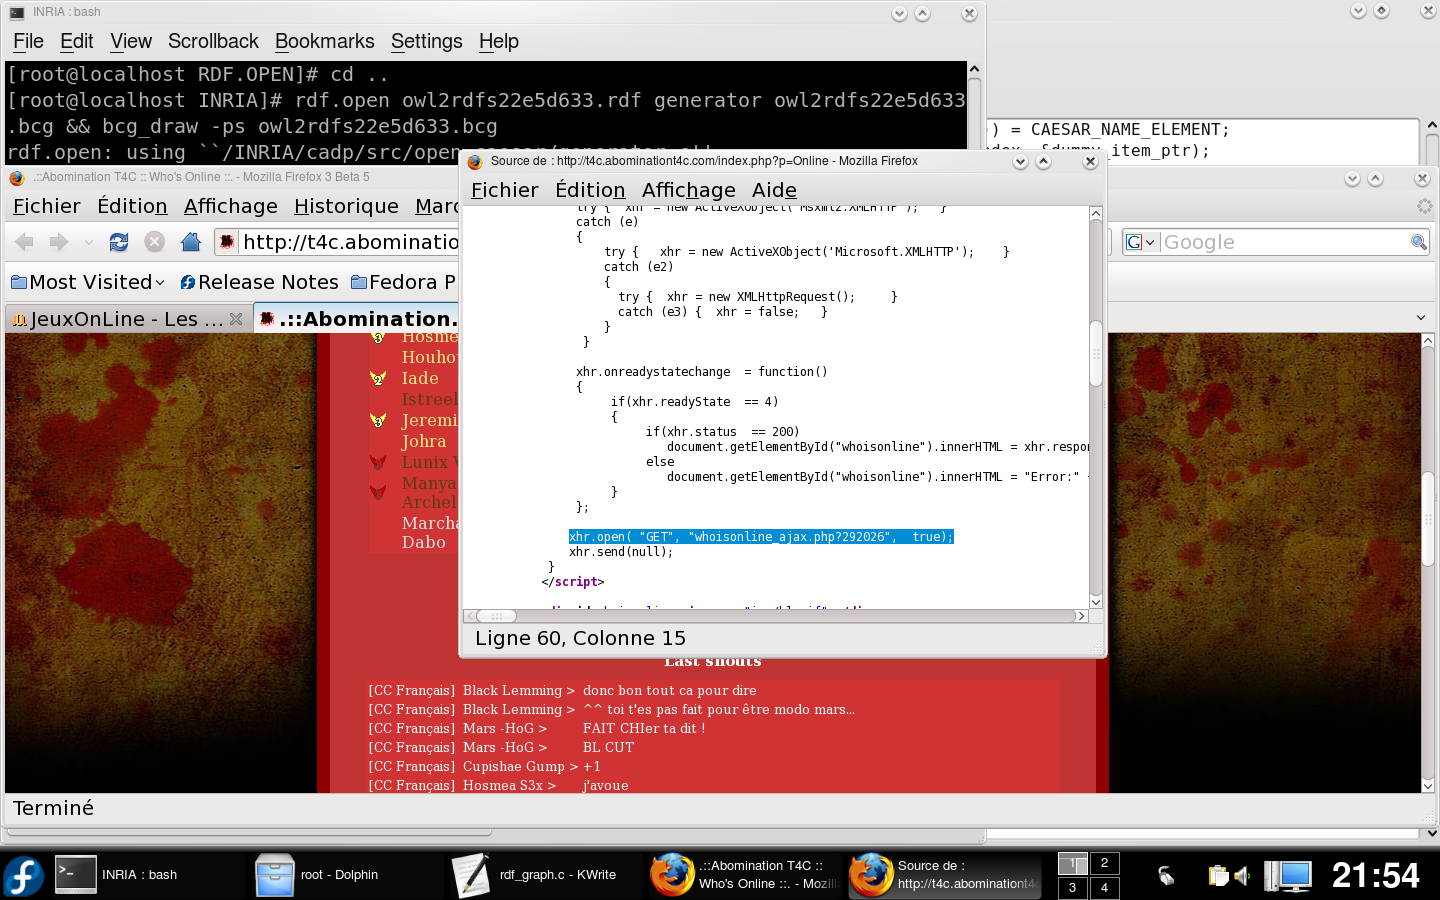Open Google search engine dropdown
The image size is (1440, 900).
coord(1140,242)
